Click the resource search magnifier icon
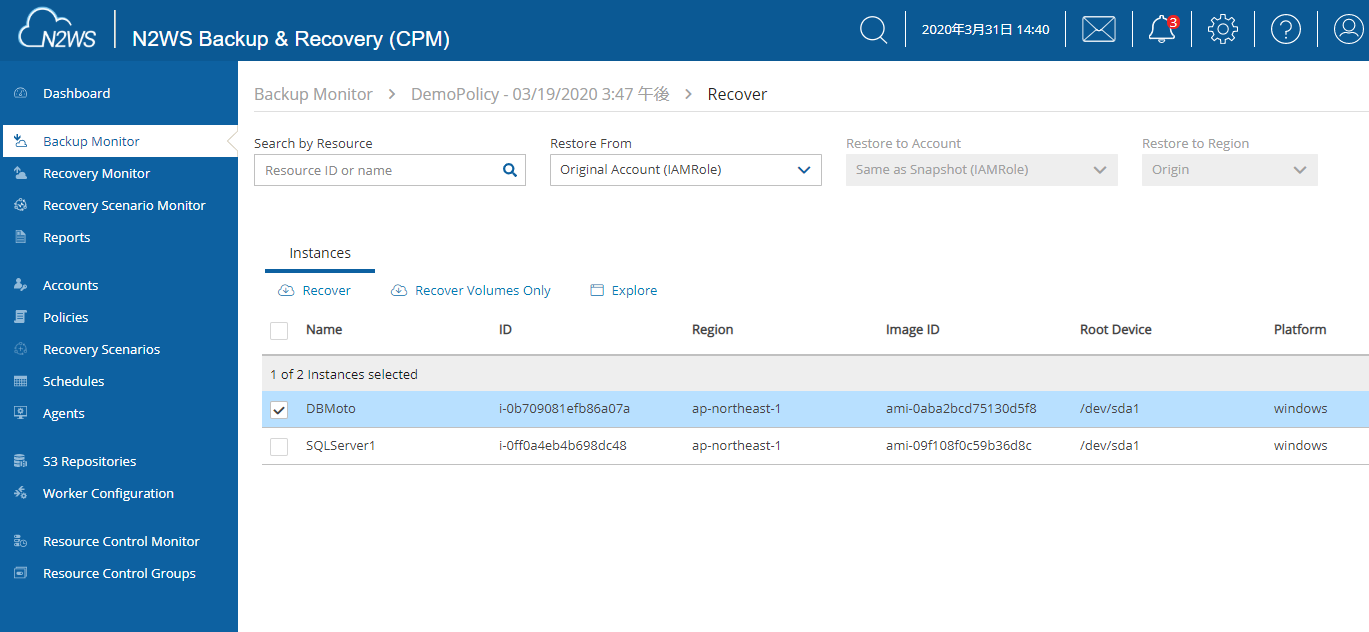 point(510,170)
